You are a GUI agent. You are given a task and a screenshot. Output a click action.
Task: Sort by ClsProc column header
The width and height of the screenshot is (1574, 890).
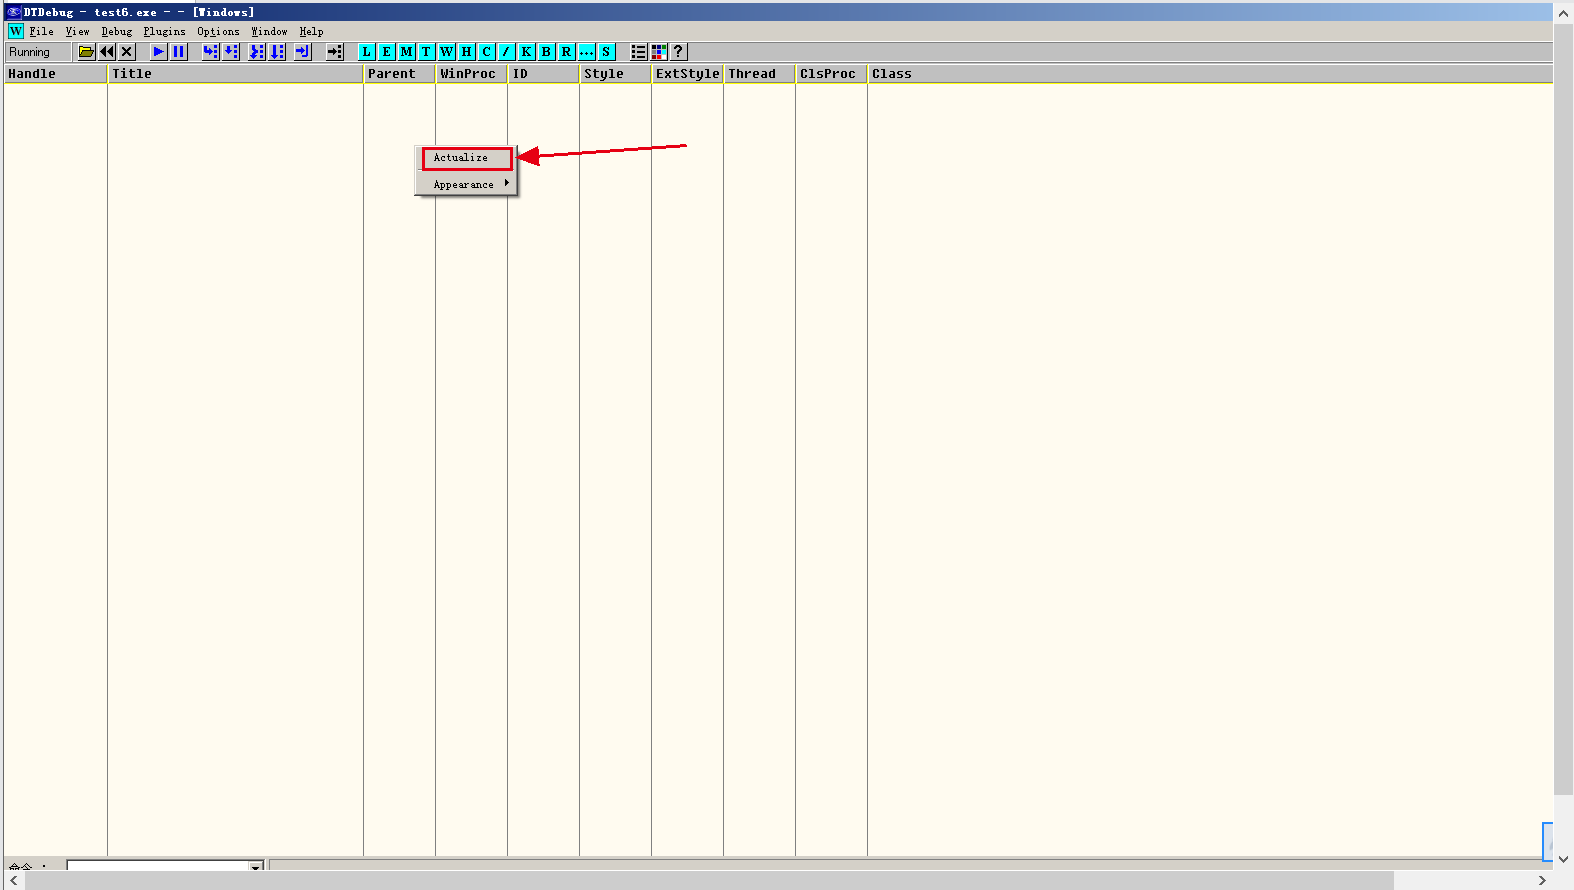coord(831,74)
